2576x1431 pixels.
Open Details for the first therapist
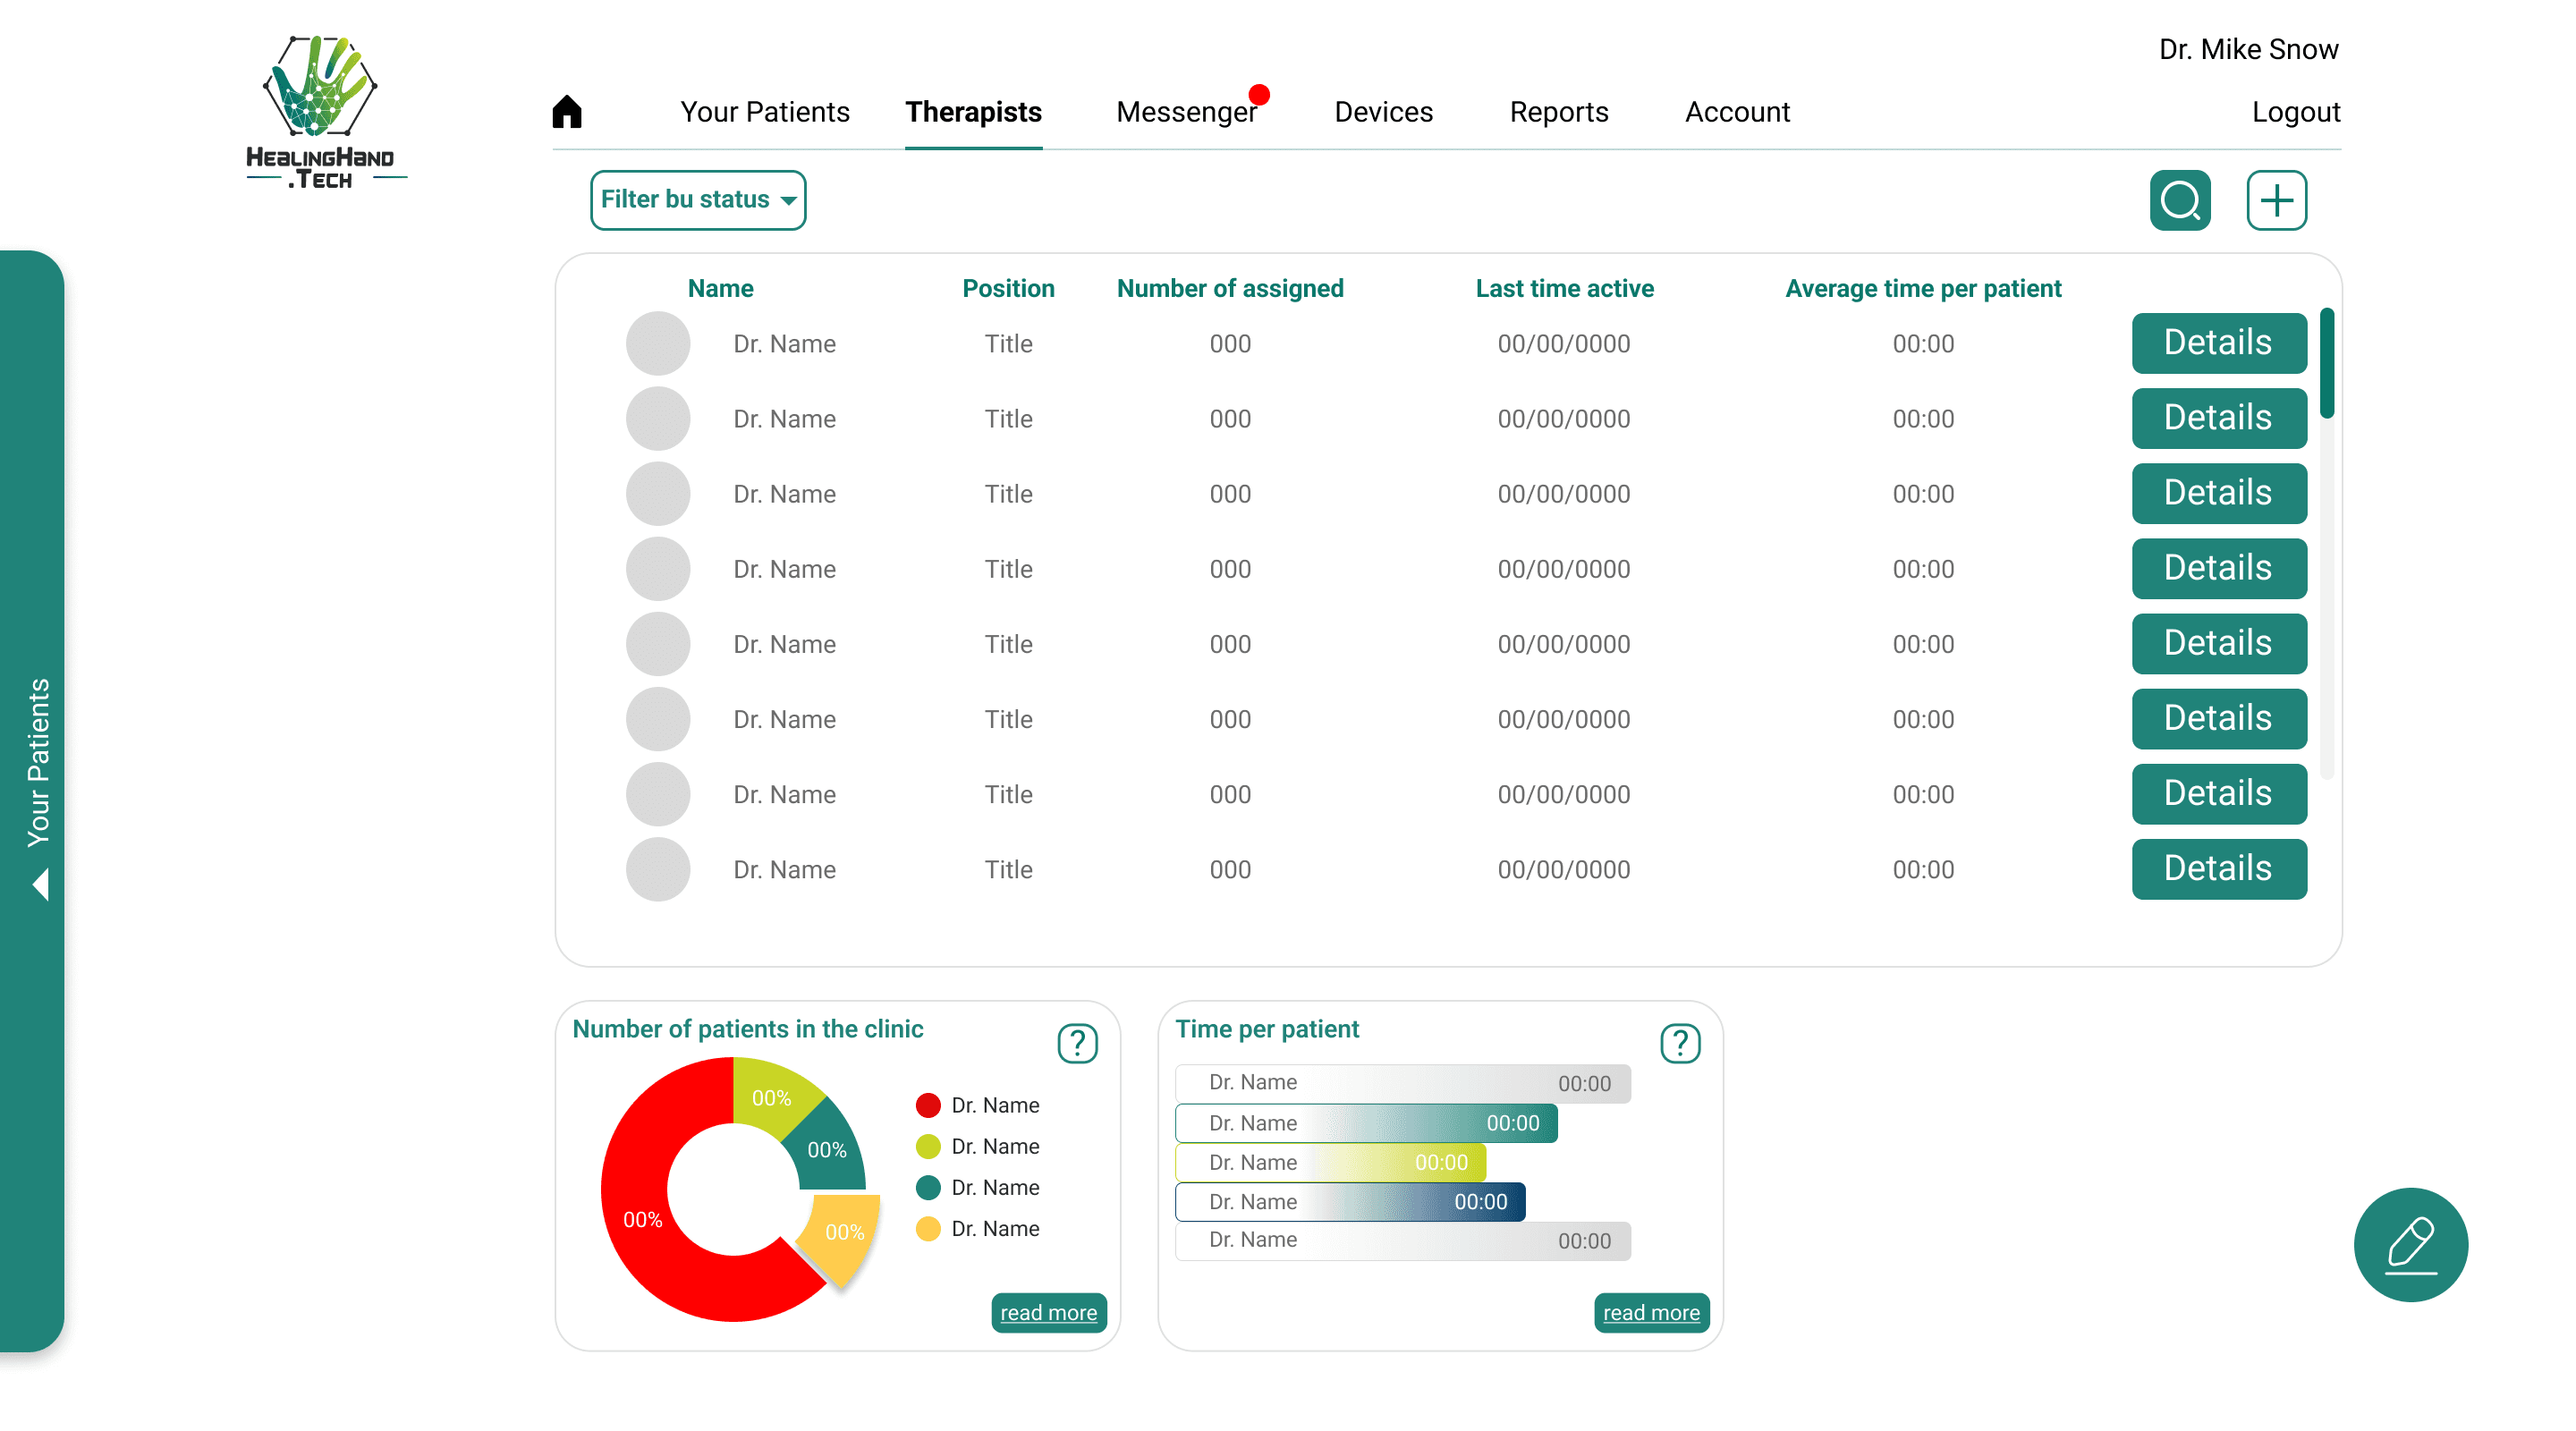click(2218, 343)
